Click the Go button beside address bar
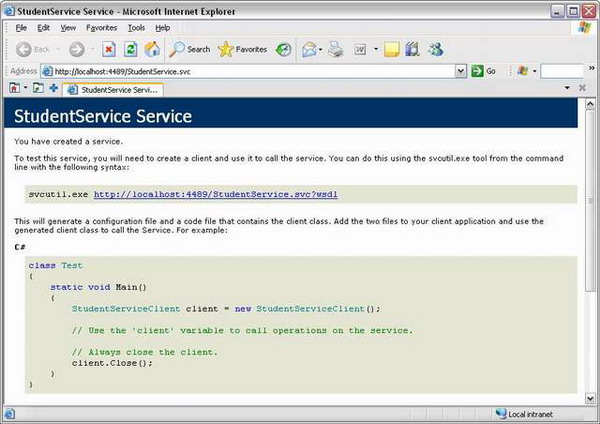 [484, 71]
